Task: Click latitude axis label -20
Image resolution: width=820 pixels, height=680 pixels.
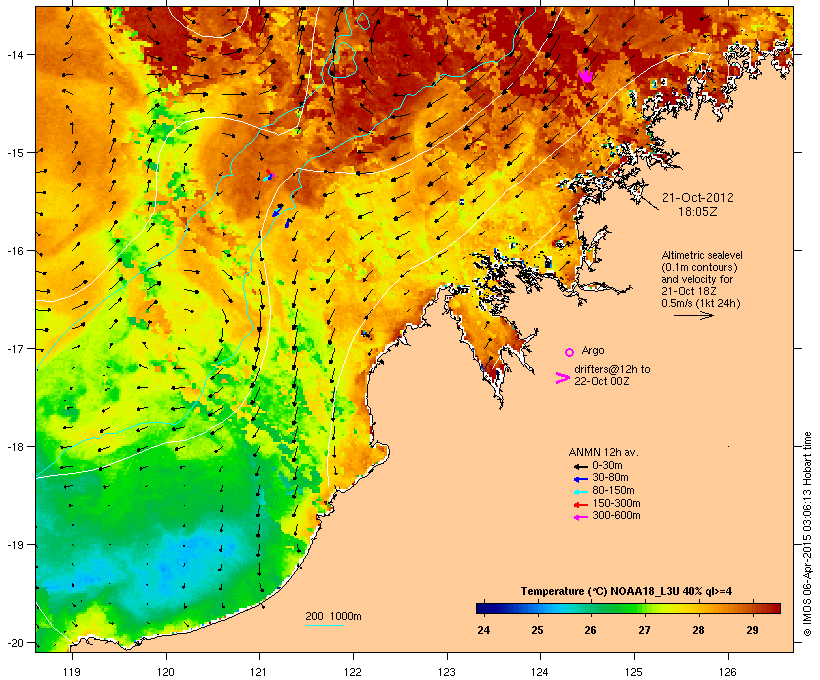Action: 15,642
